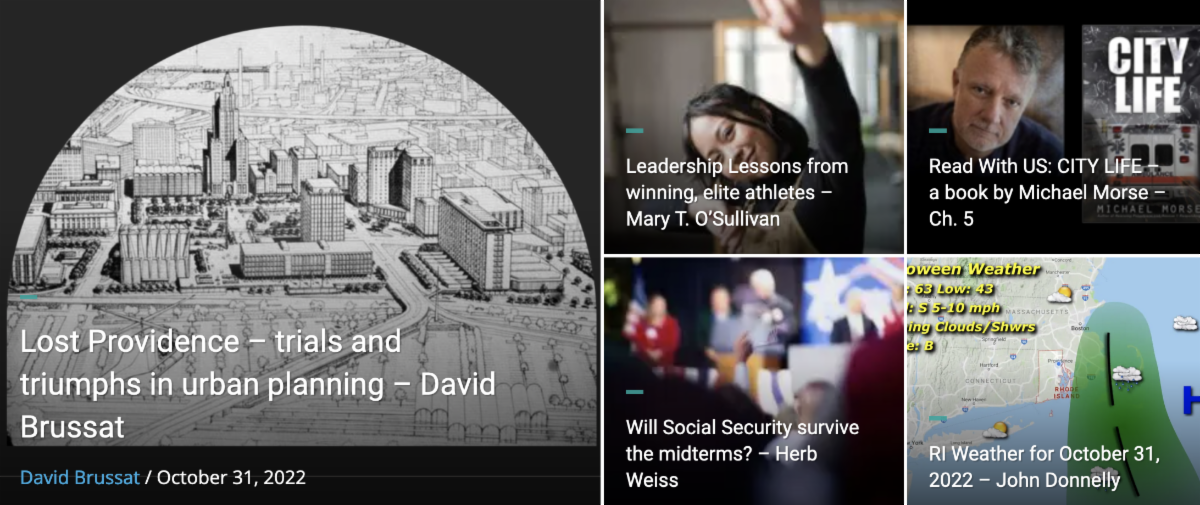This screenshot has width=1200, height=505.
Task: Select the October 31, 2022 post date
Action: (x=231, y=477)
